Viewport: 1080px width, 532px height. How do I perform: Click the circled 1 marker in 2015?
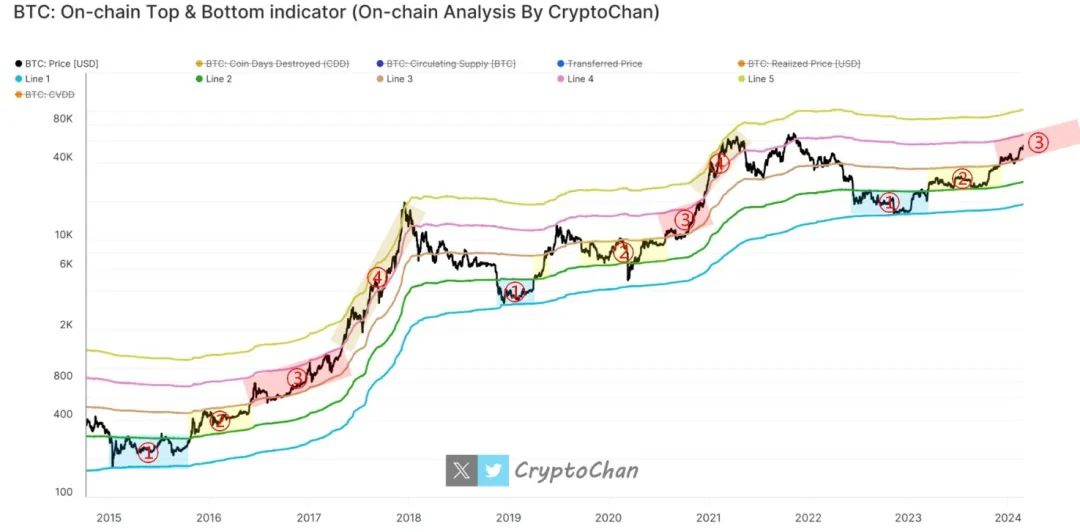[147, 453]
